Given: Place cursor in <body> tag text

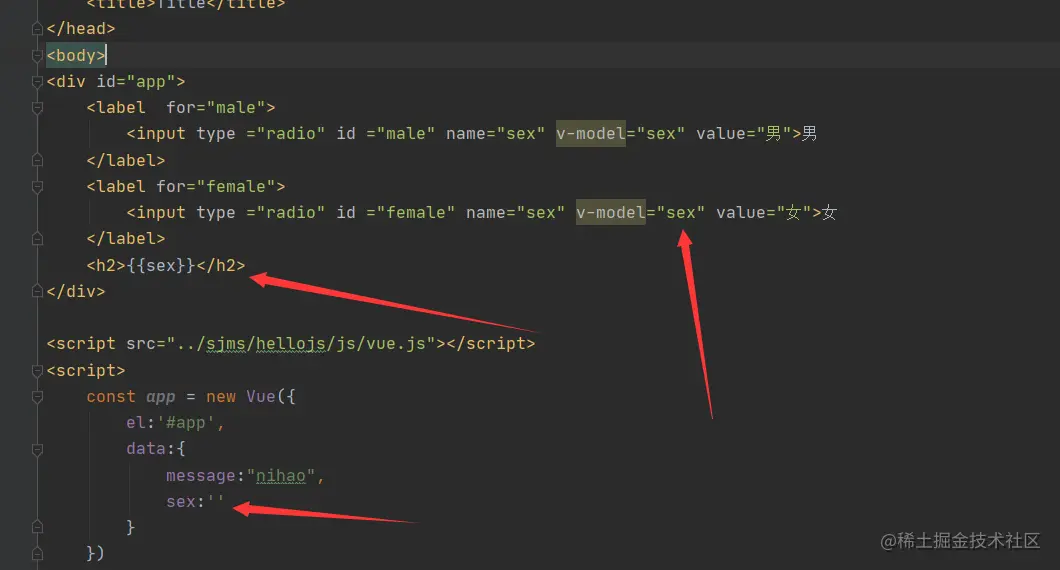Looking at the screenshot, I should [76, 55].
